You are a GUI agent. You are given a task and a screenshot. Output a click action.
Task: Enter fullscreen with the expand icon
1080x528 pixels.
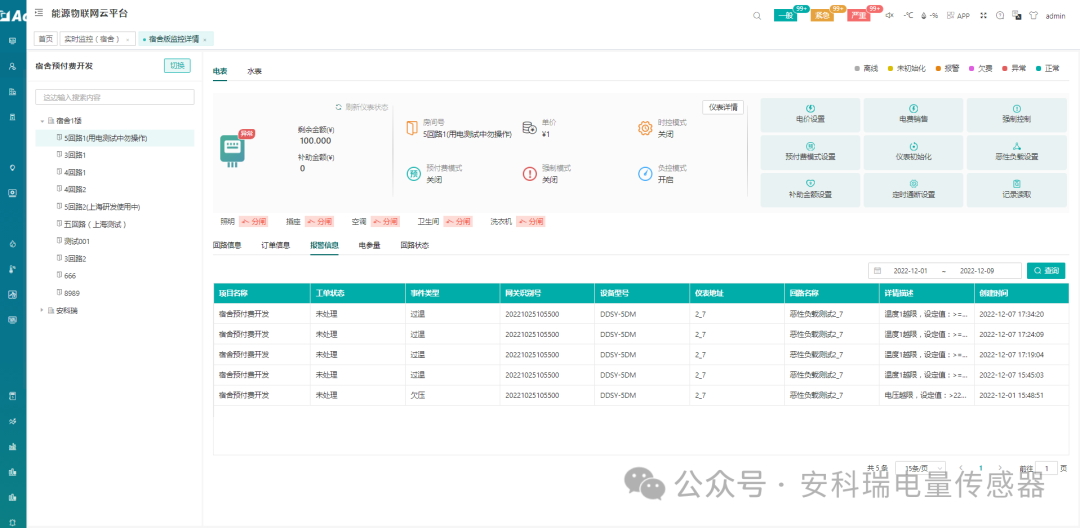(983, 15)
